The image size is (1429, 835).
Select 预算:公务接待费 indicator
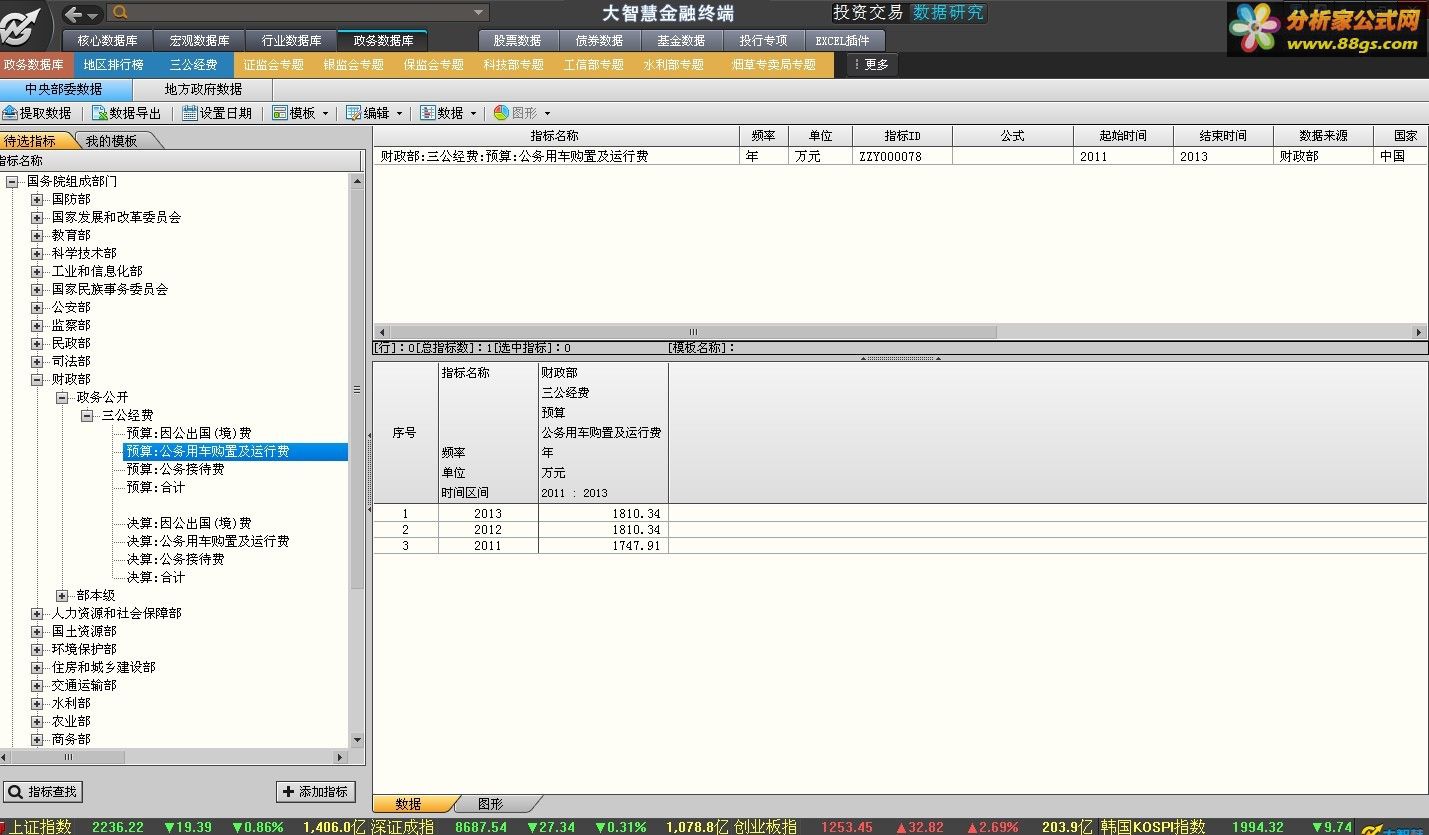[x=176, y=469]
